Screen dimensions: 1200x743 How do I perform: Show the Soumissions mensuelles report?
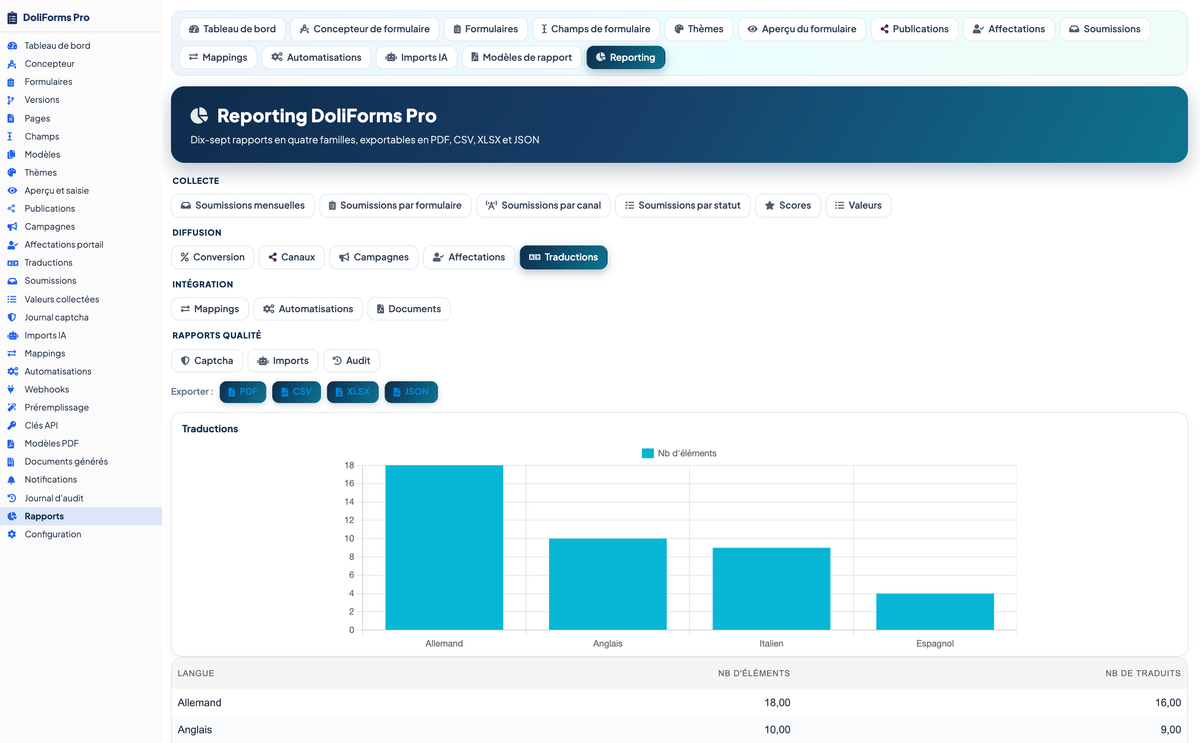(x=243, y=205)
